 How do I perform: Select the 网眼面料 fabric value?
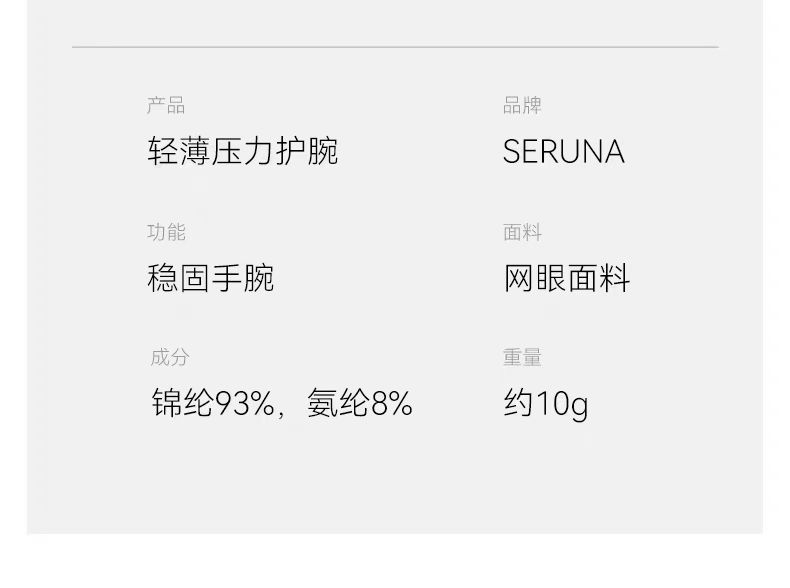click(x=566, y=279)
